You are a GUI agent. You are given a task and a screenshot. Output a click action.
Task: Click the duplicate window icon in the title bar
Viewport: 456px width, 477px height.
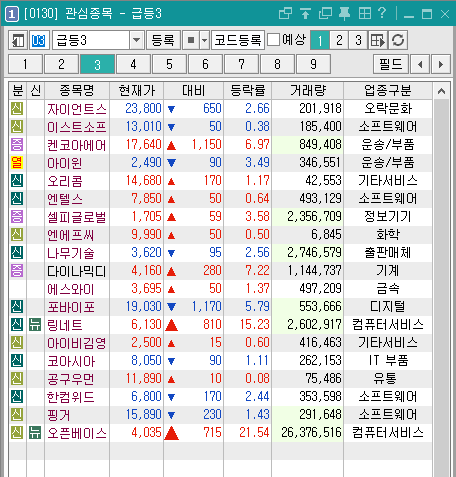coord(325,14)
